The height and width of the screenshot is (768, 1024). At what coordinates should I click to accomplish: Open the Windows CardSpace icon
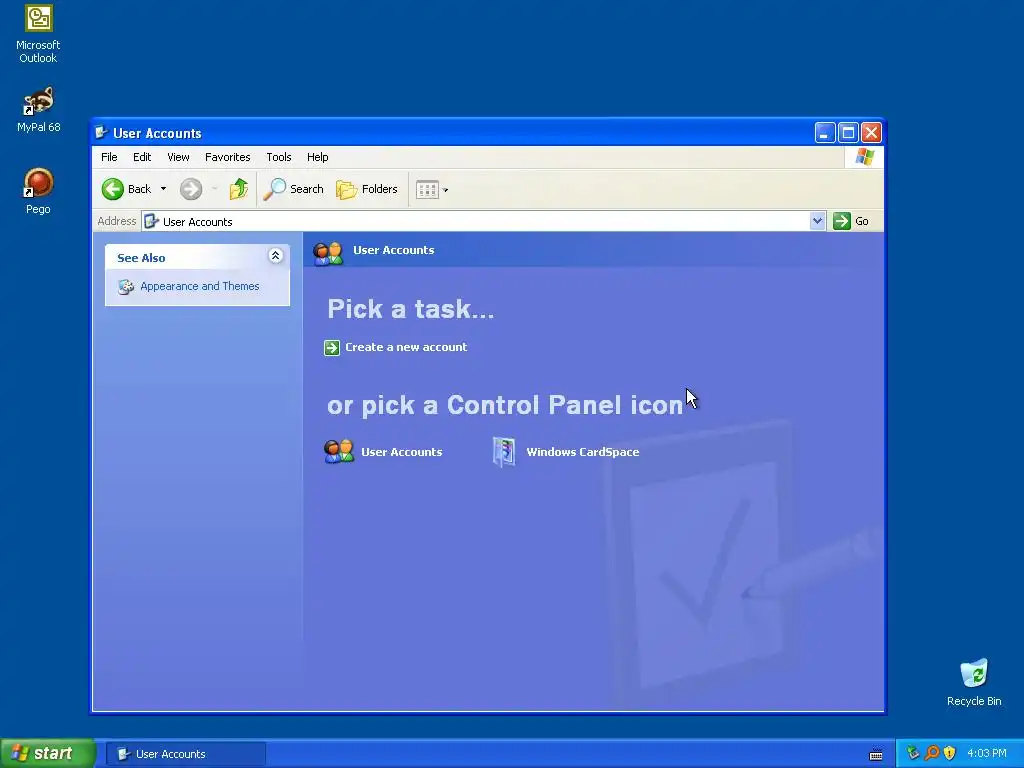point(504,452)
